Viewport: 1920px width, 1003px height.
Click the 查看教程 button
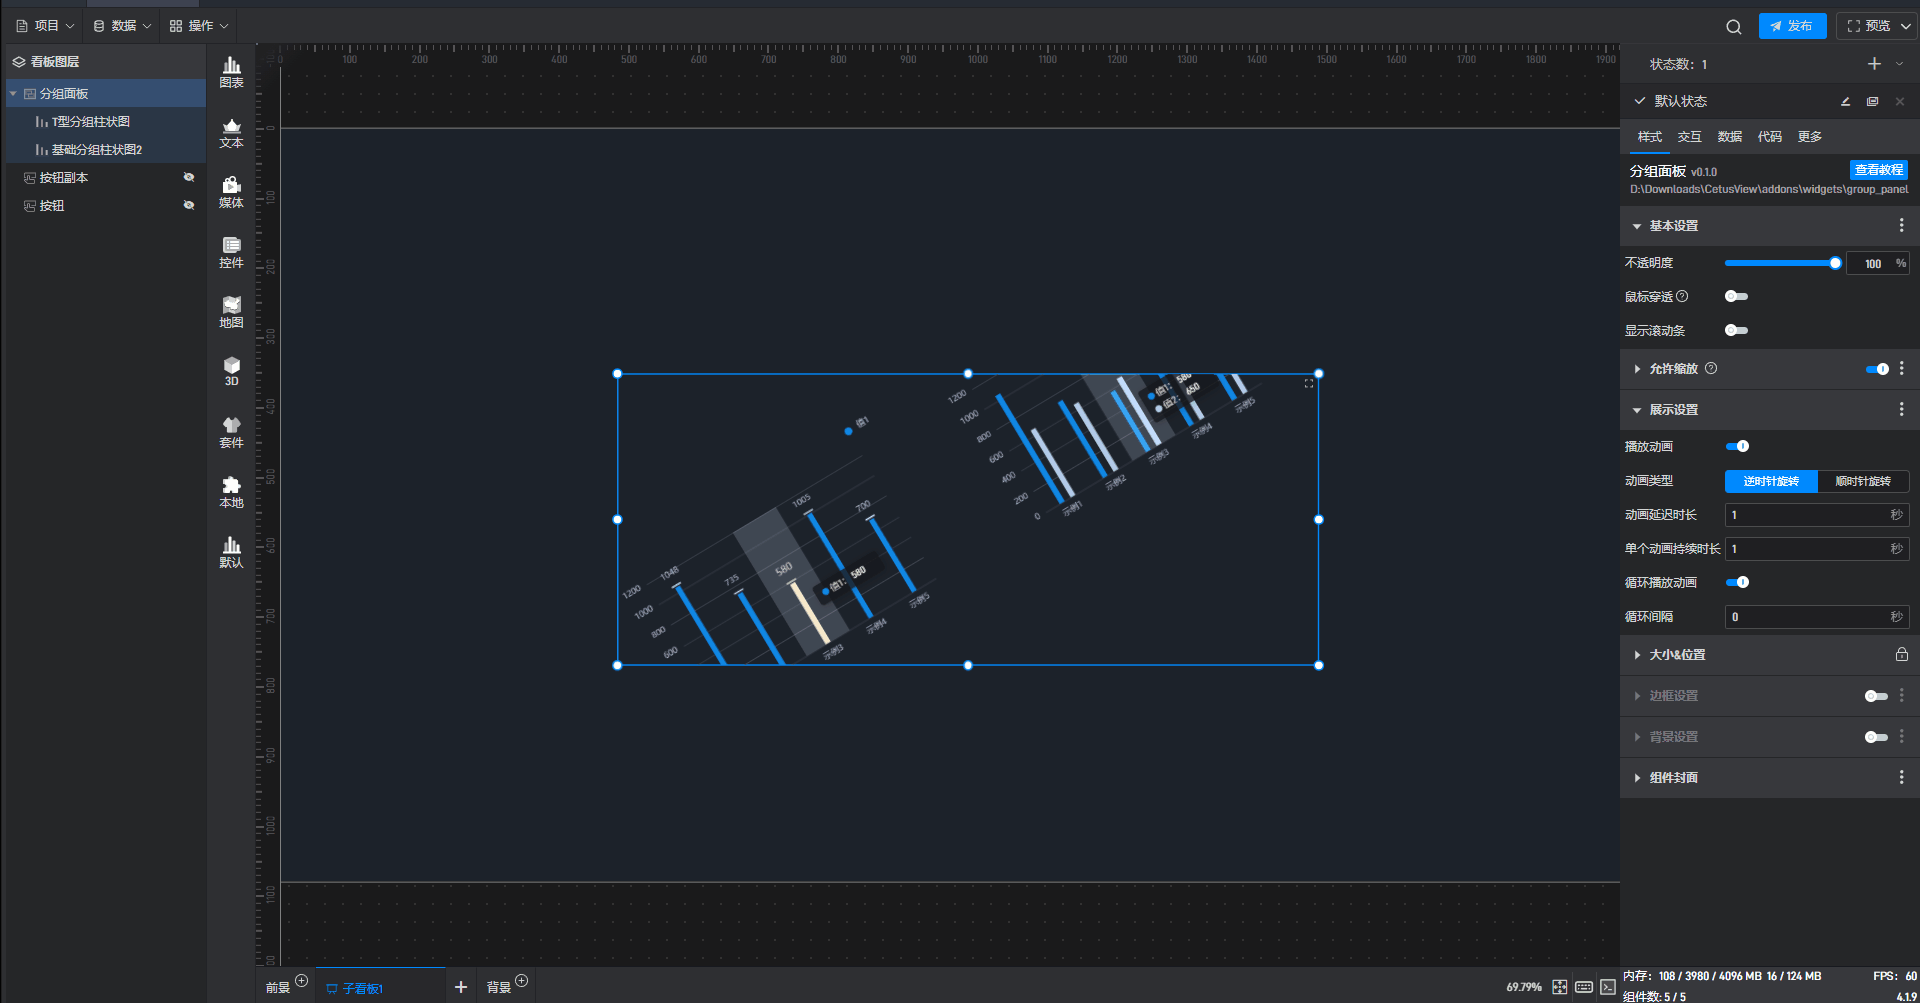point(1879,170)
